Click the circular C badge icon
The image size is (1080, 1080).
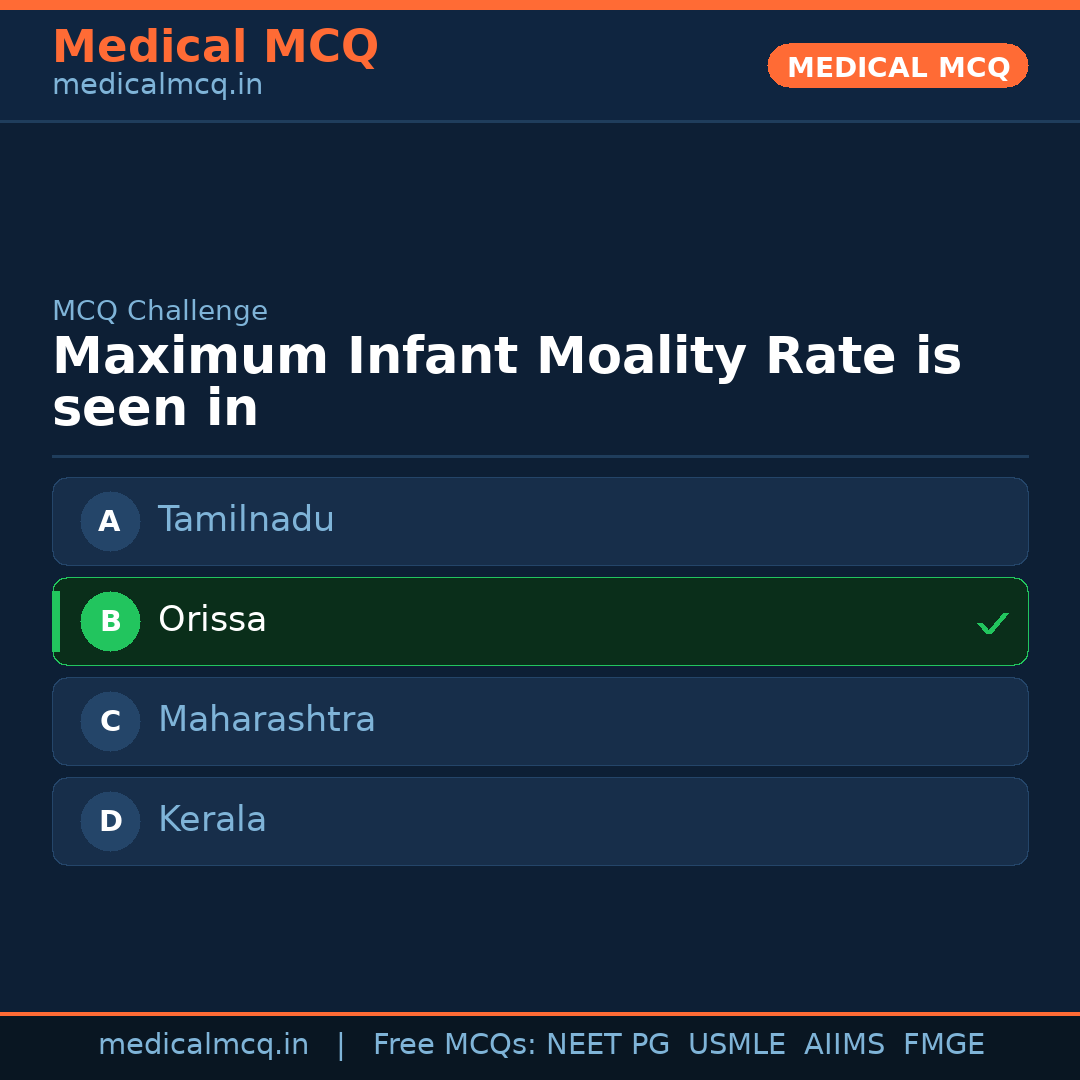tap(110, 721)
